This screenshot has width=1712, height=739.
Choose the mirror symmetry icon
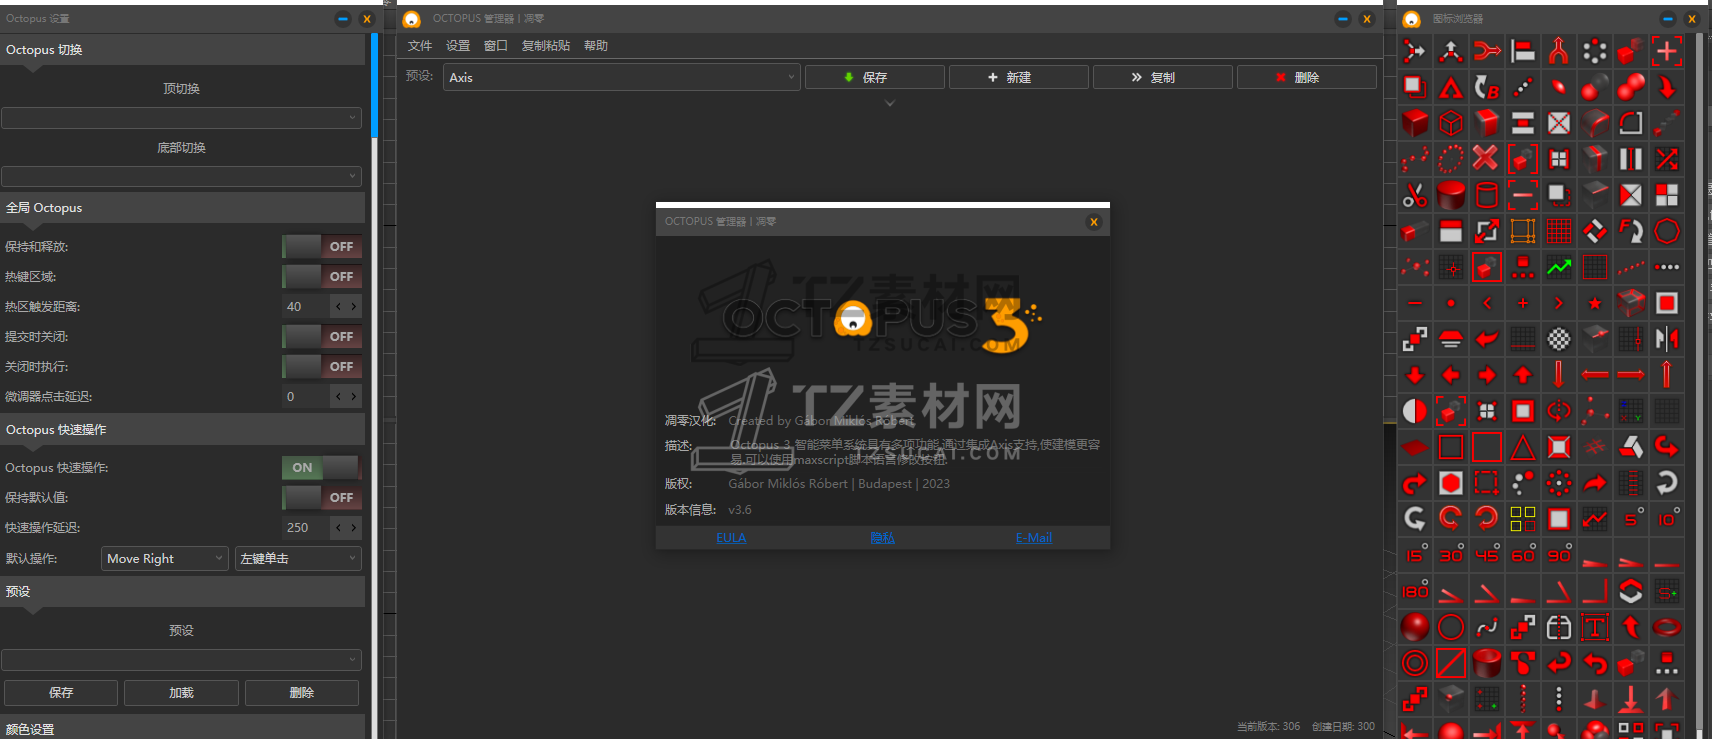click(1667, 339)
